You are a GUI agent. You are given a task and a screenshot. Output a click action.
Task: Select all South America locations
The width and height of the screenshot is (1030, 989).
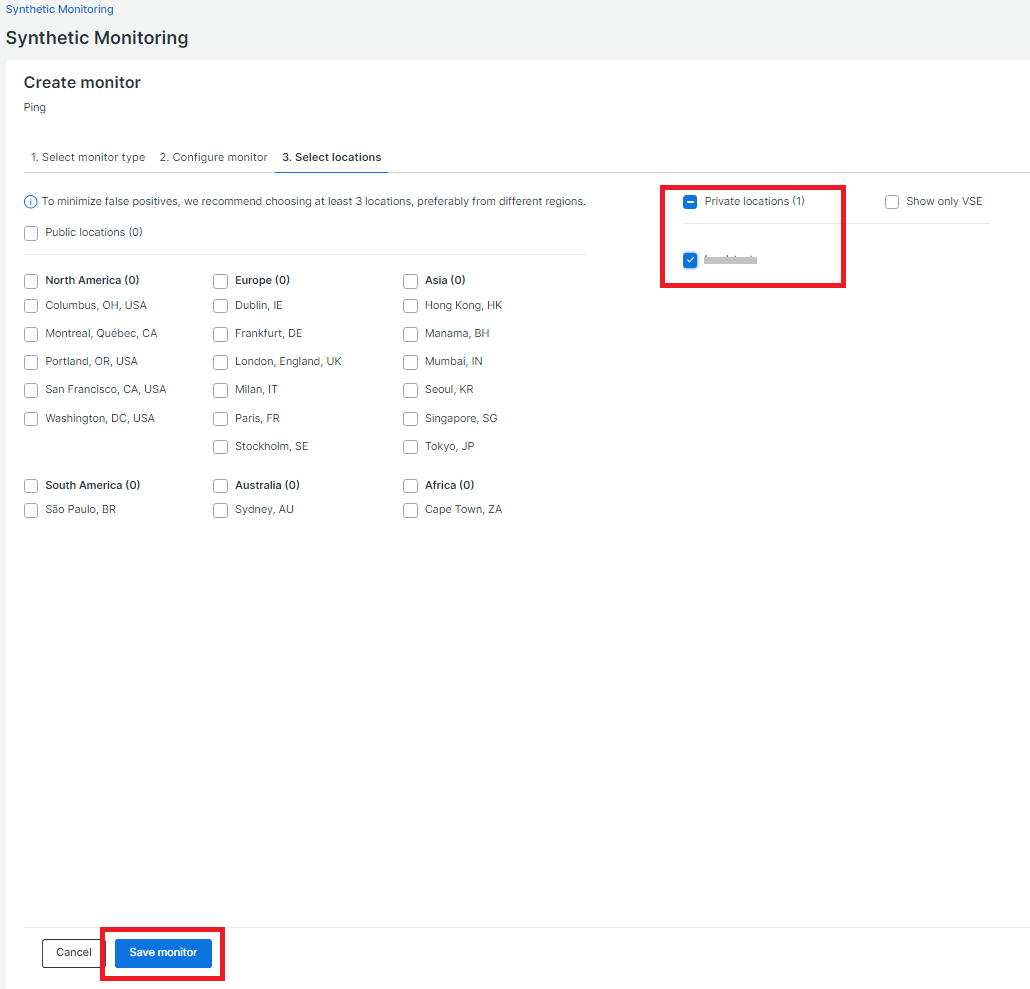31,486
